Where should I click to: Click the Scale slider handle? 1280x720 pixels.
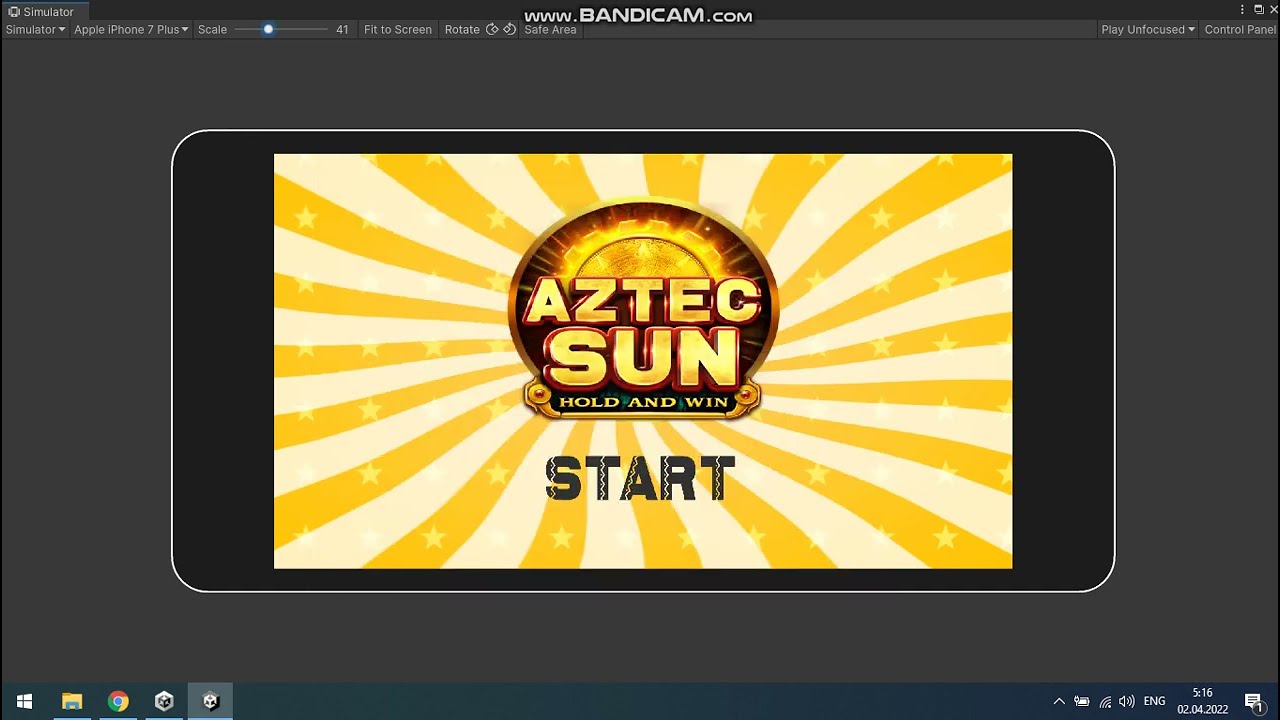[268, 30]
